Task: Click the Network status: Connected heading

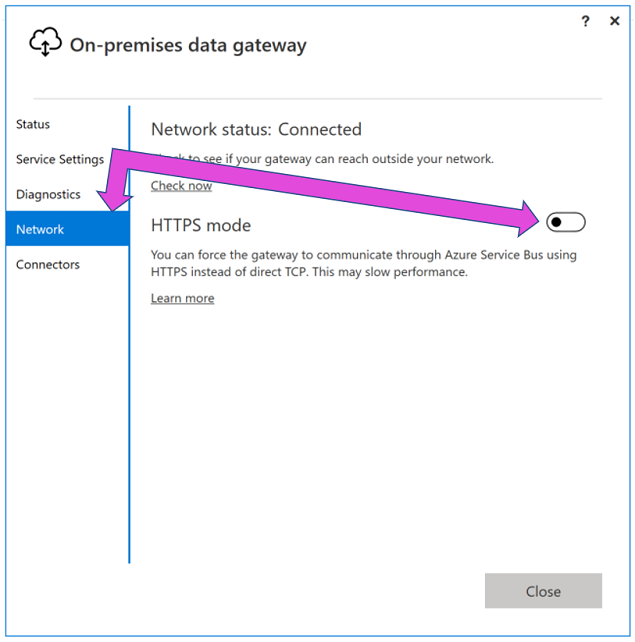Action: pos(256,129)
